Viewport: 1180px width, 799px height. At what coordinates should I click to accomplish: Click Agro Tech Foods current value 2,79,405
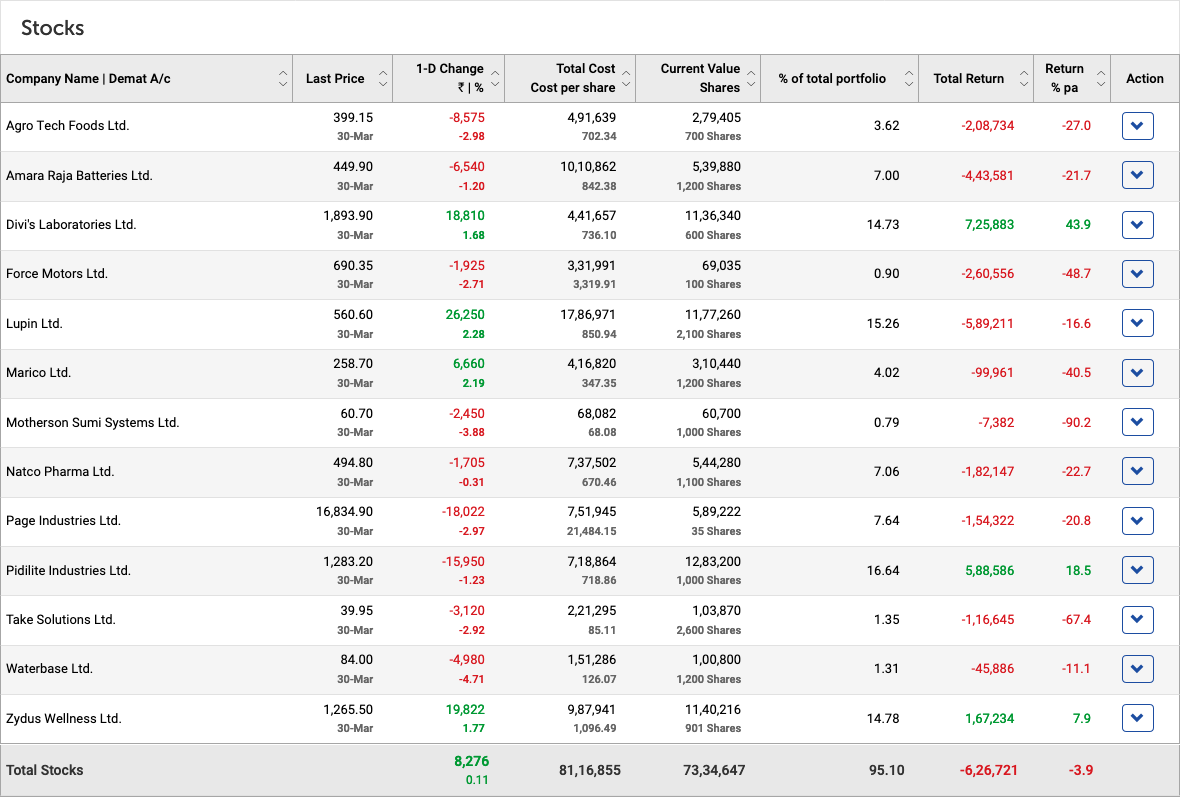point(716,117)
